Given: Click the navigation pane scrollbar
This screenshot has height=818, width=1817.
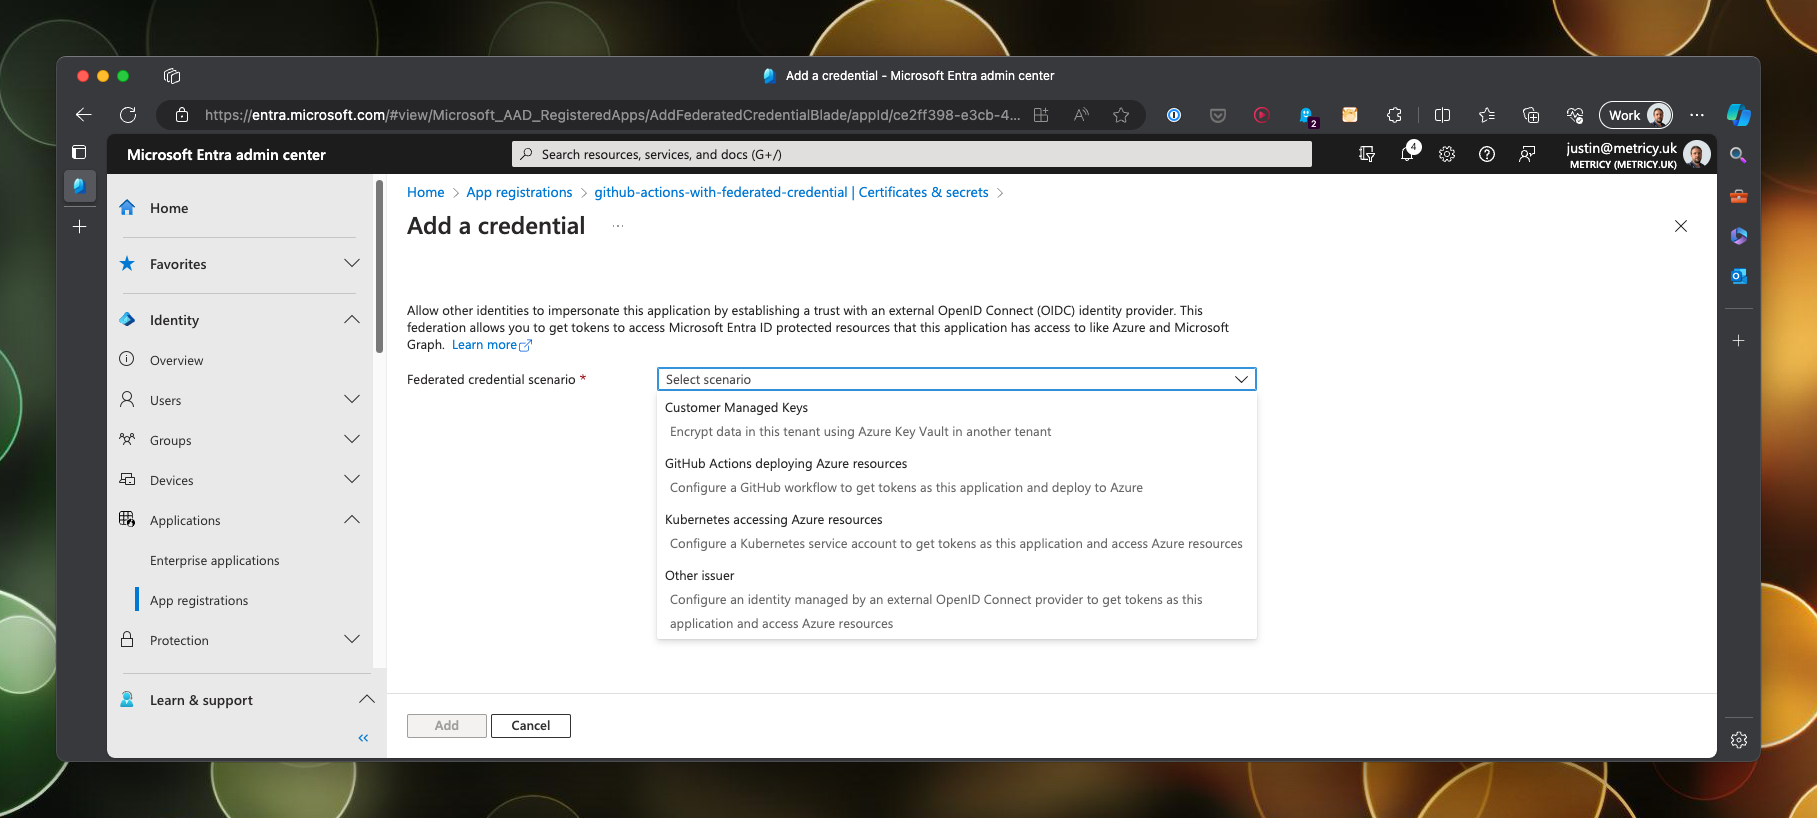Looking at the screenshot, I should point(379,267).
